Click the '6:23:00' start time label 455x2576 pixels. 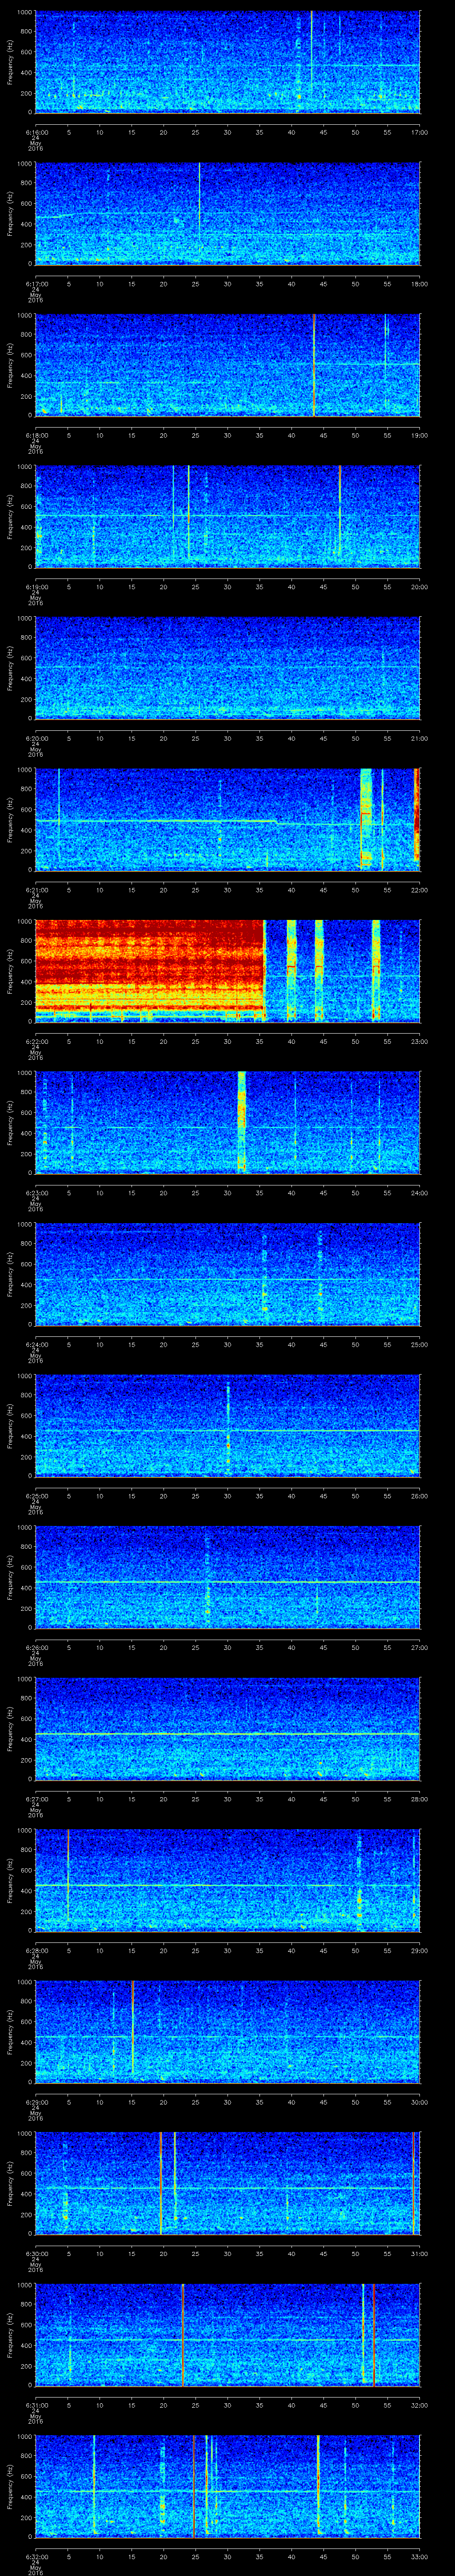(36, 1193)
